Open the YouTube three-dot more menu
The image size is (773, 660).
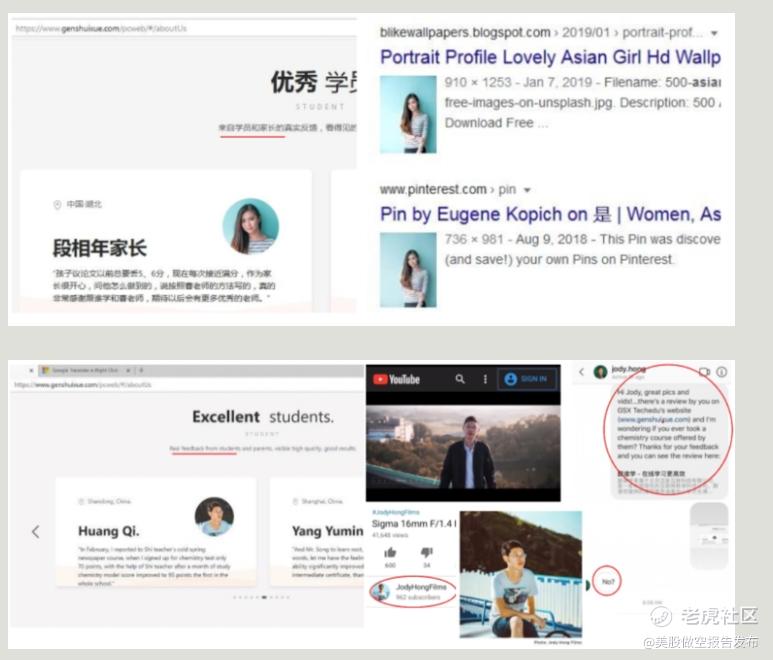[x=485, y=379]
